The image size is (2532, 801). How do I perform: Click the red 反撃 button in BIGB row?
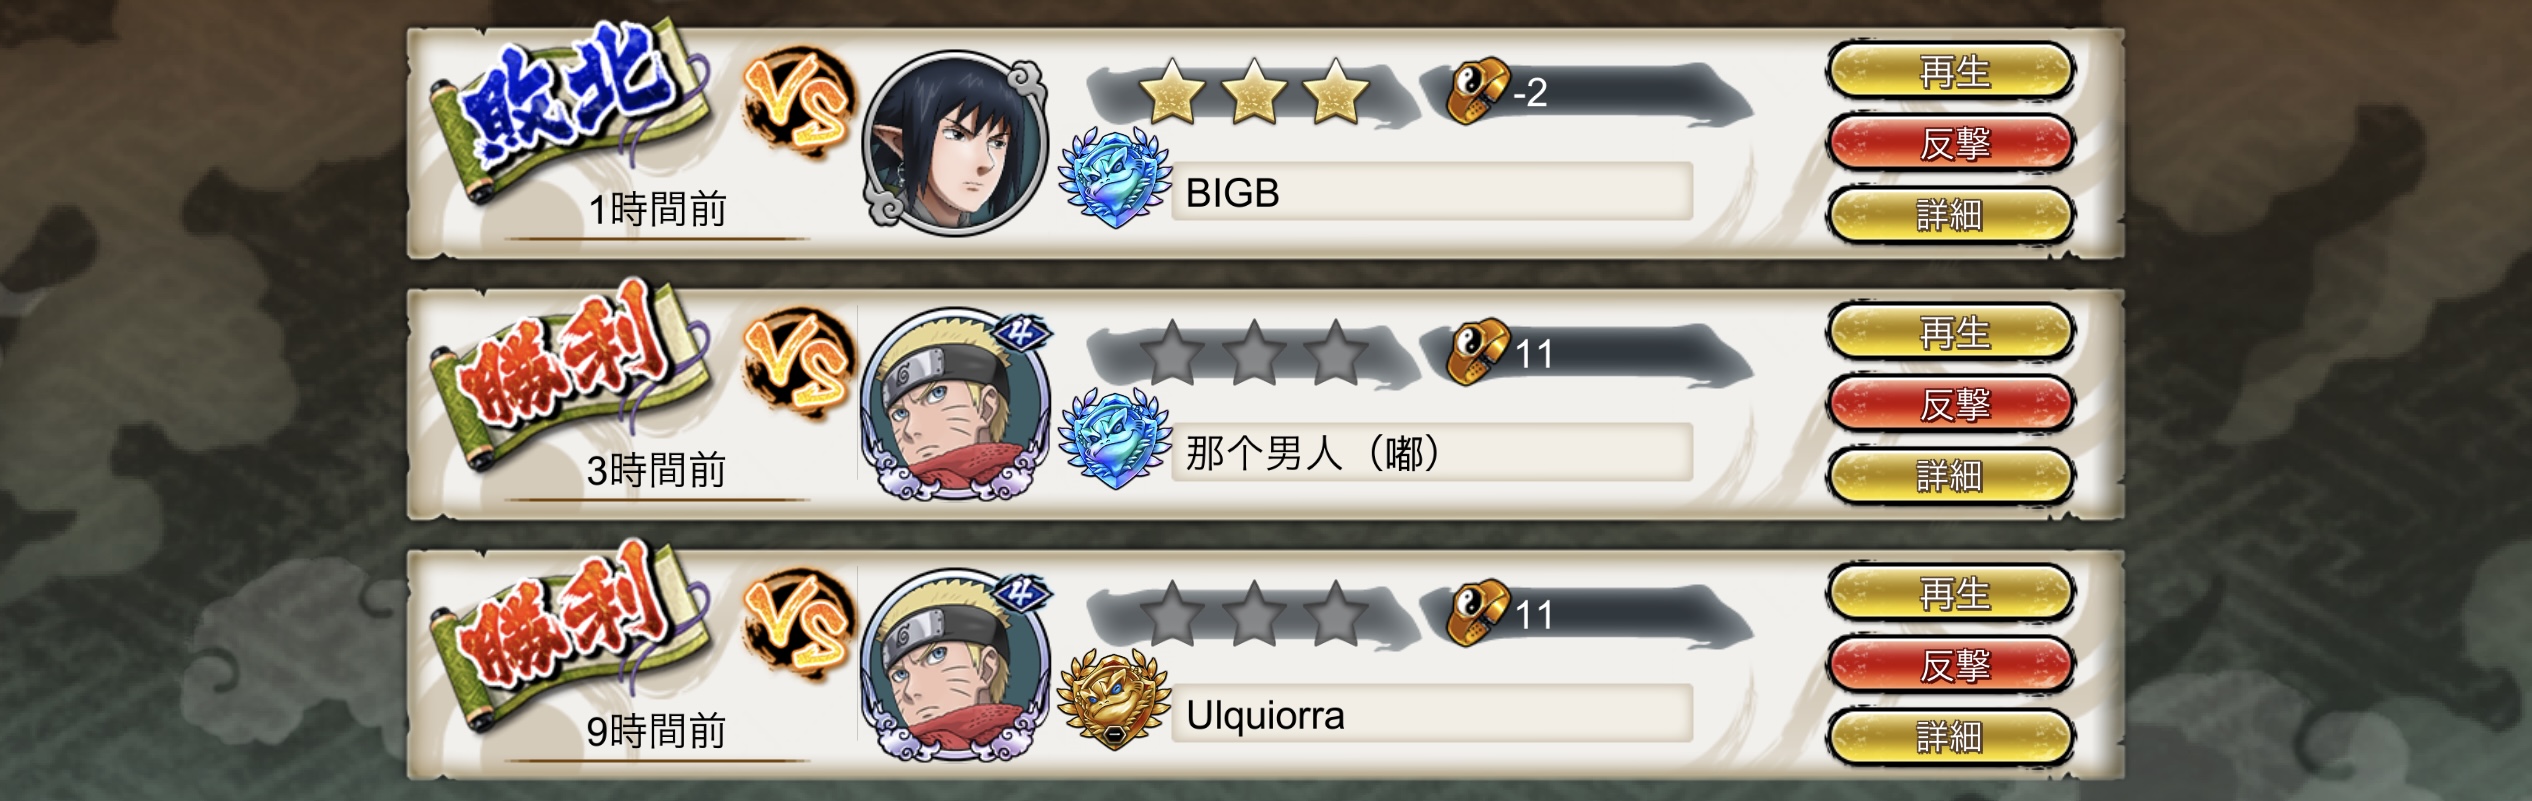pyautogui.click(x=1950, y=143)
